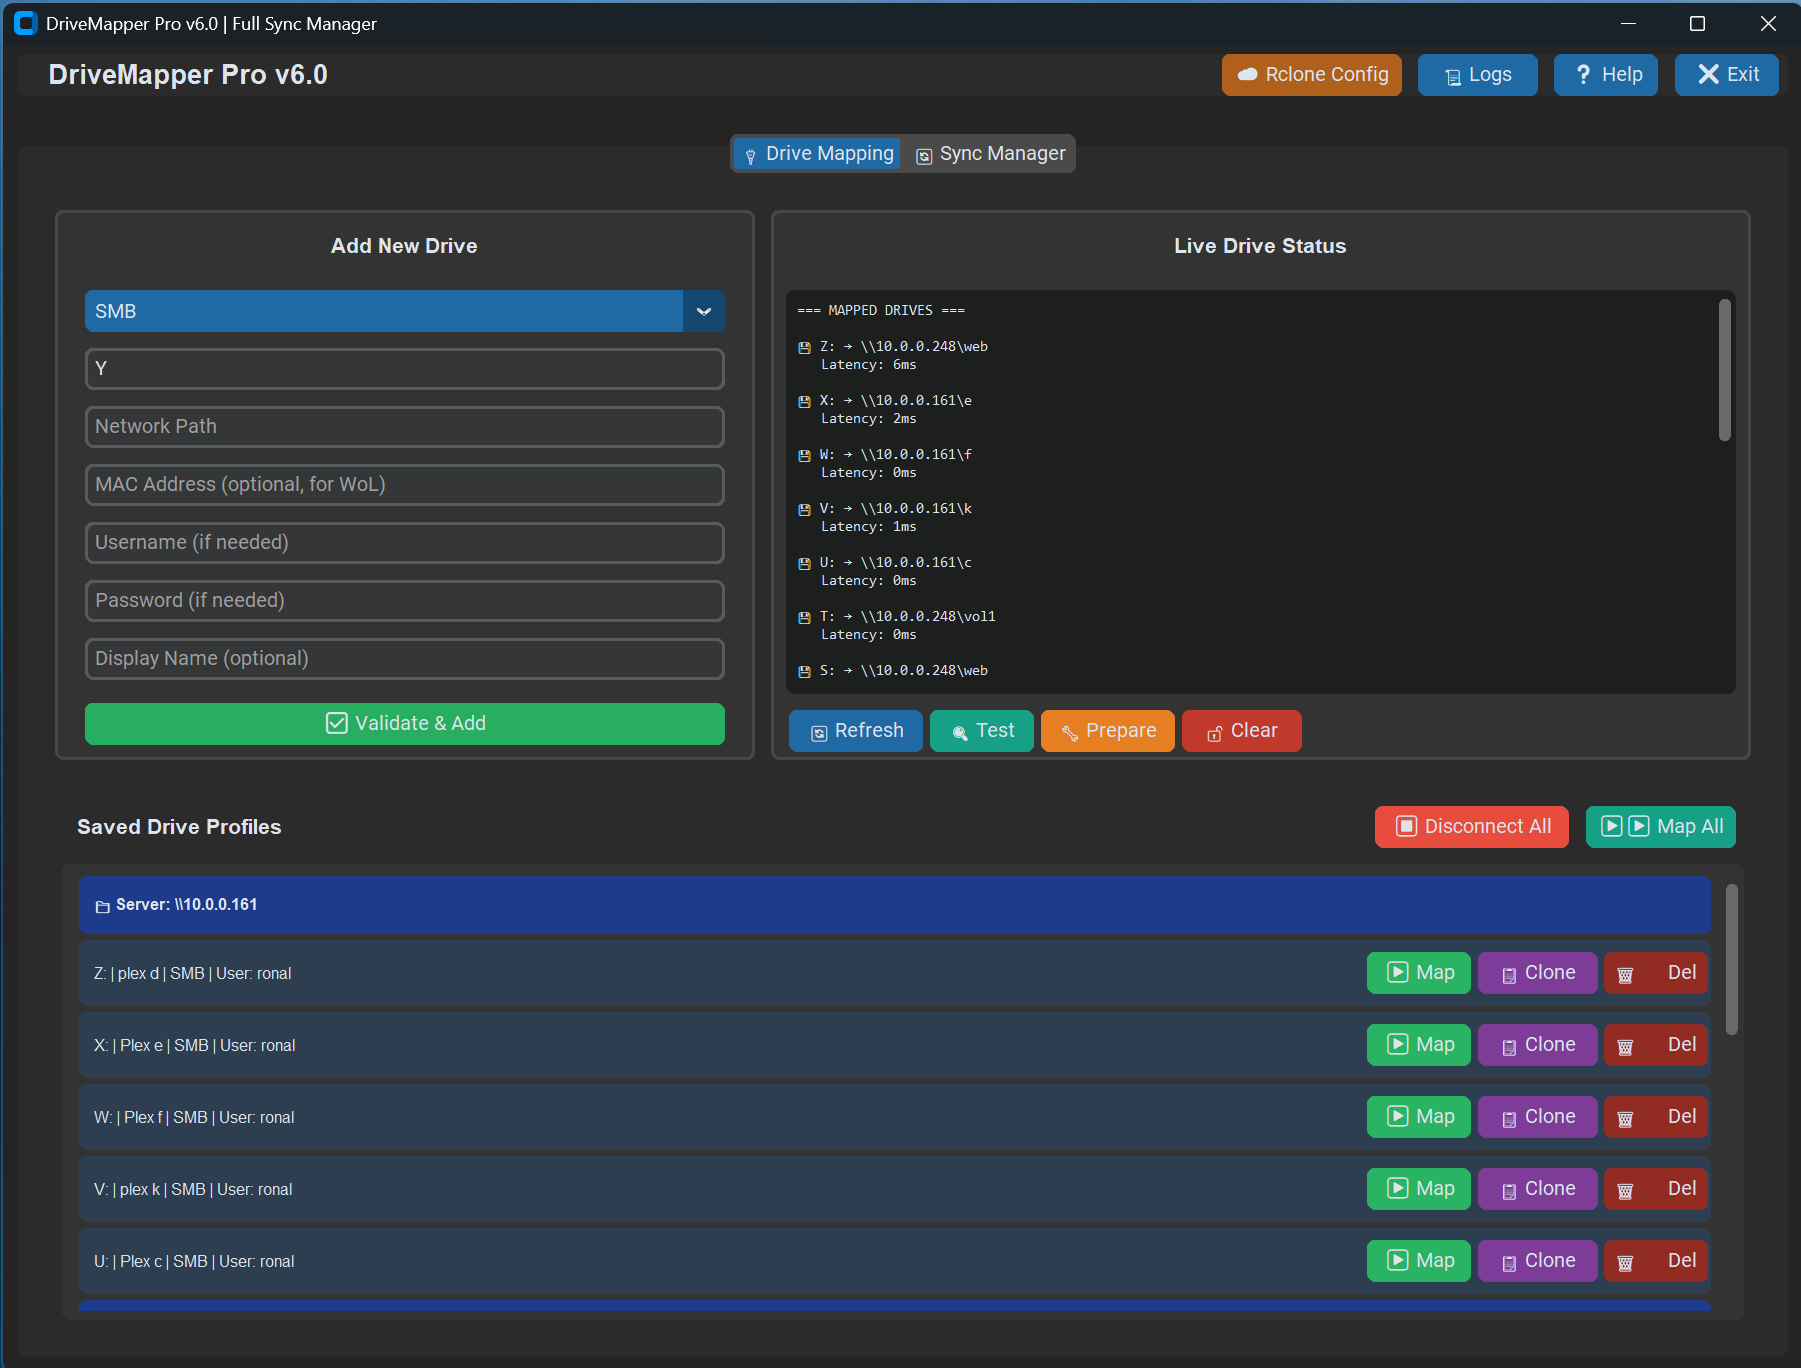Clone the U: Plex c profile
Viewport: 1801px width, 1368px height.
pyautogui.click(x=1537, y=1261)
